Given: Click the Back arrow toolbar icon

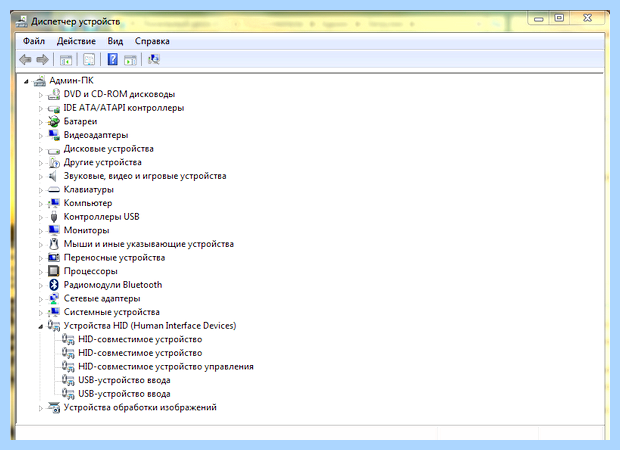Looking at the screenshot, I should tap(25, 60).
